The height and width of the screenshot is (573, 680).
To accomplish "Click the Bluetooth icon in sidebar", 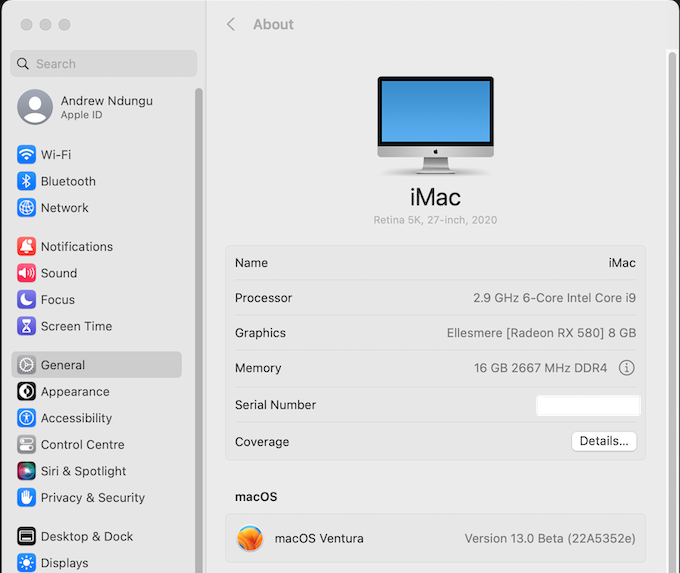I will [x=26, y=181].
